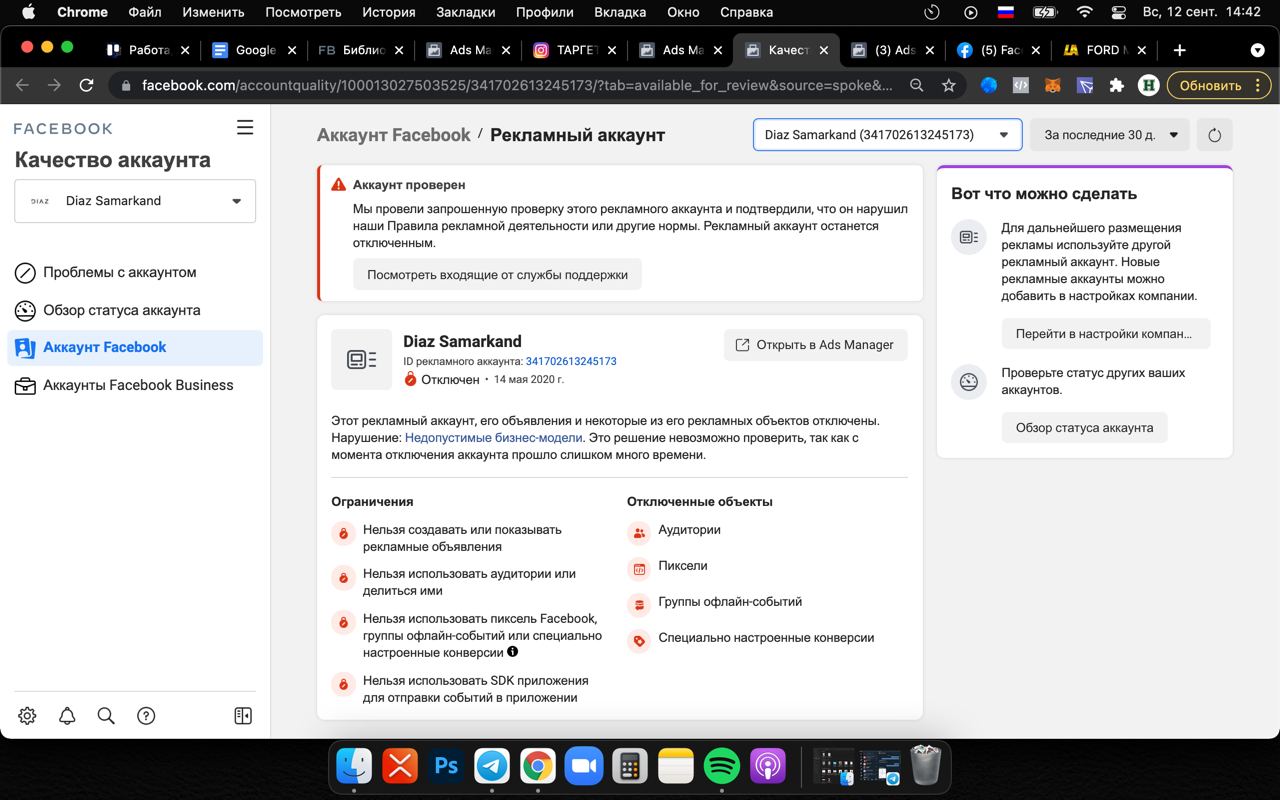Open Telegram from the Dock
The width and height of the screenshot is (1280, 800).
point(492,767)
